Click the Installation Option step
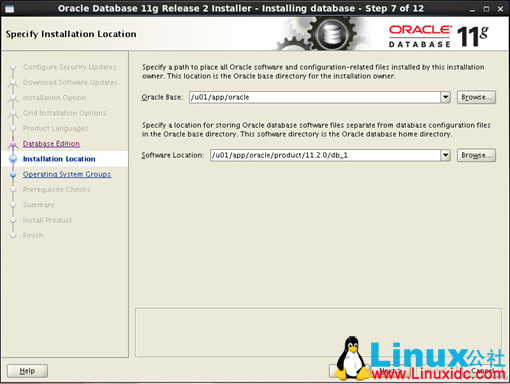The width and height of the screenshot is (510, 384). click(54, 98)
